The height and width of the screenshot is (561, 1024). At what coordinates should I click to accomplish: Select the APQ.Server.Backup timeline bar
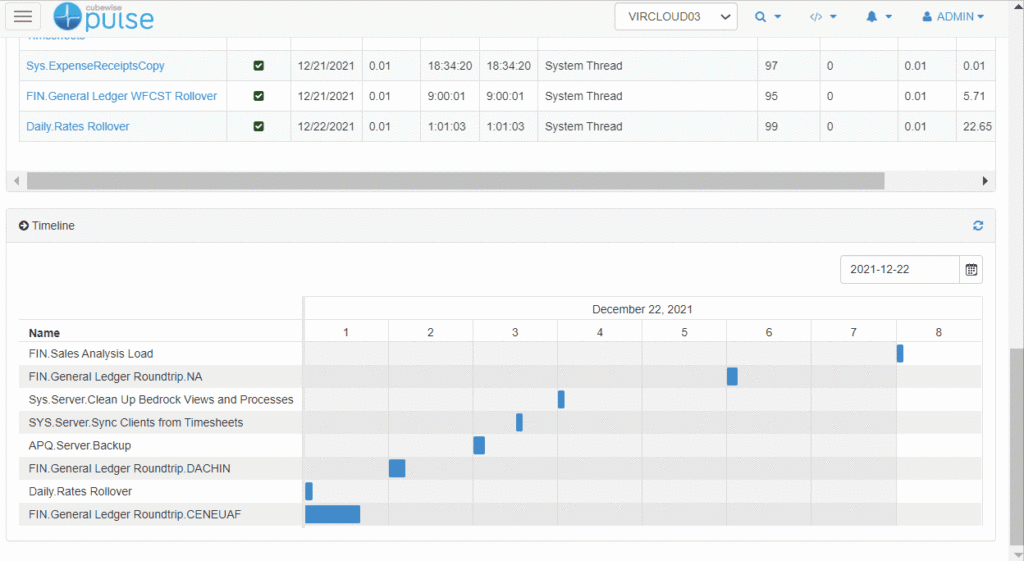point(479,445)
